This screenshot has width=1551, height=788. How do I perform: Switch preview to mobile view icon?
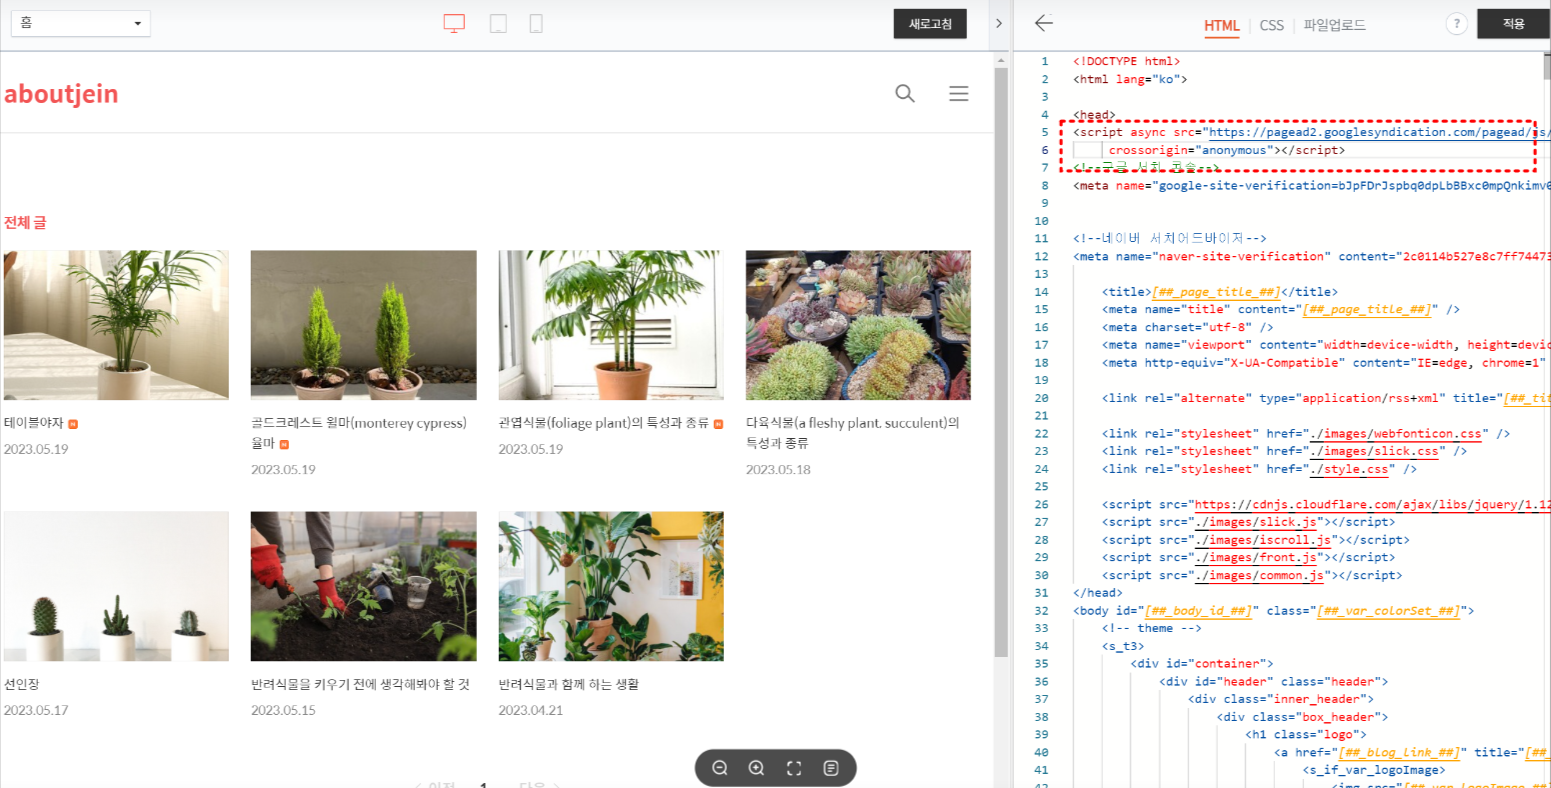536,24
